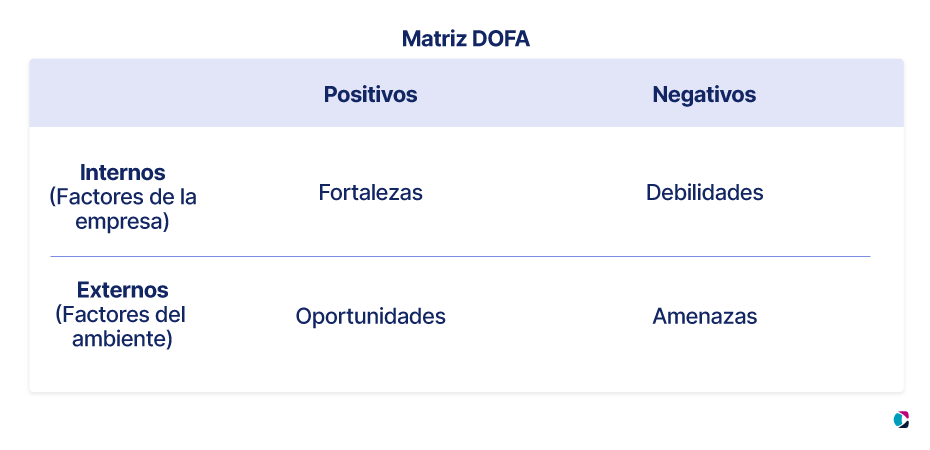This screenshot has height=450, width=930.
Task: Select the bold Internos row label
Action: point(123,173)
